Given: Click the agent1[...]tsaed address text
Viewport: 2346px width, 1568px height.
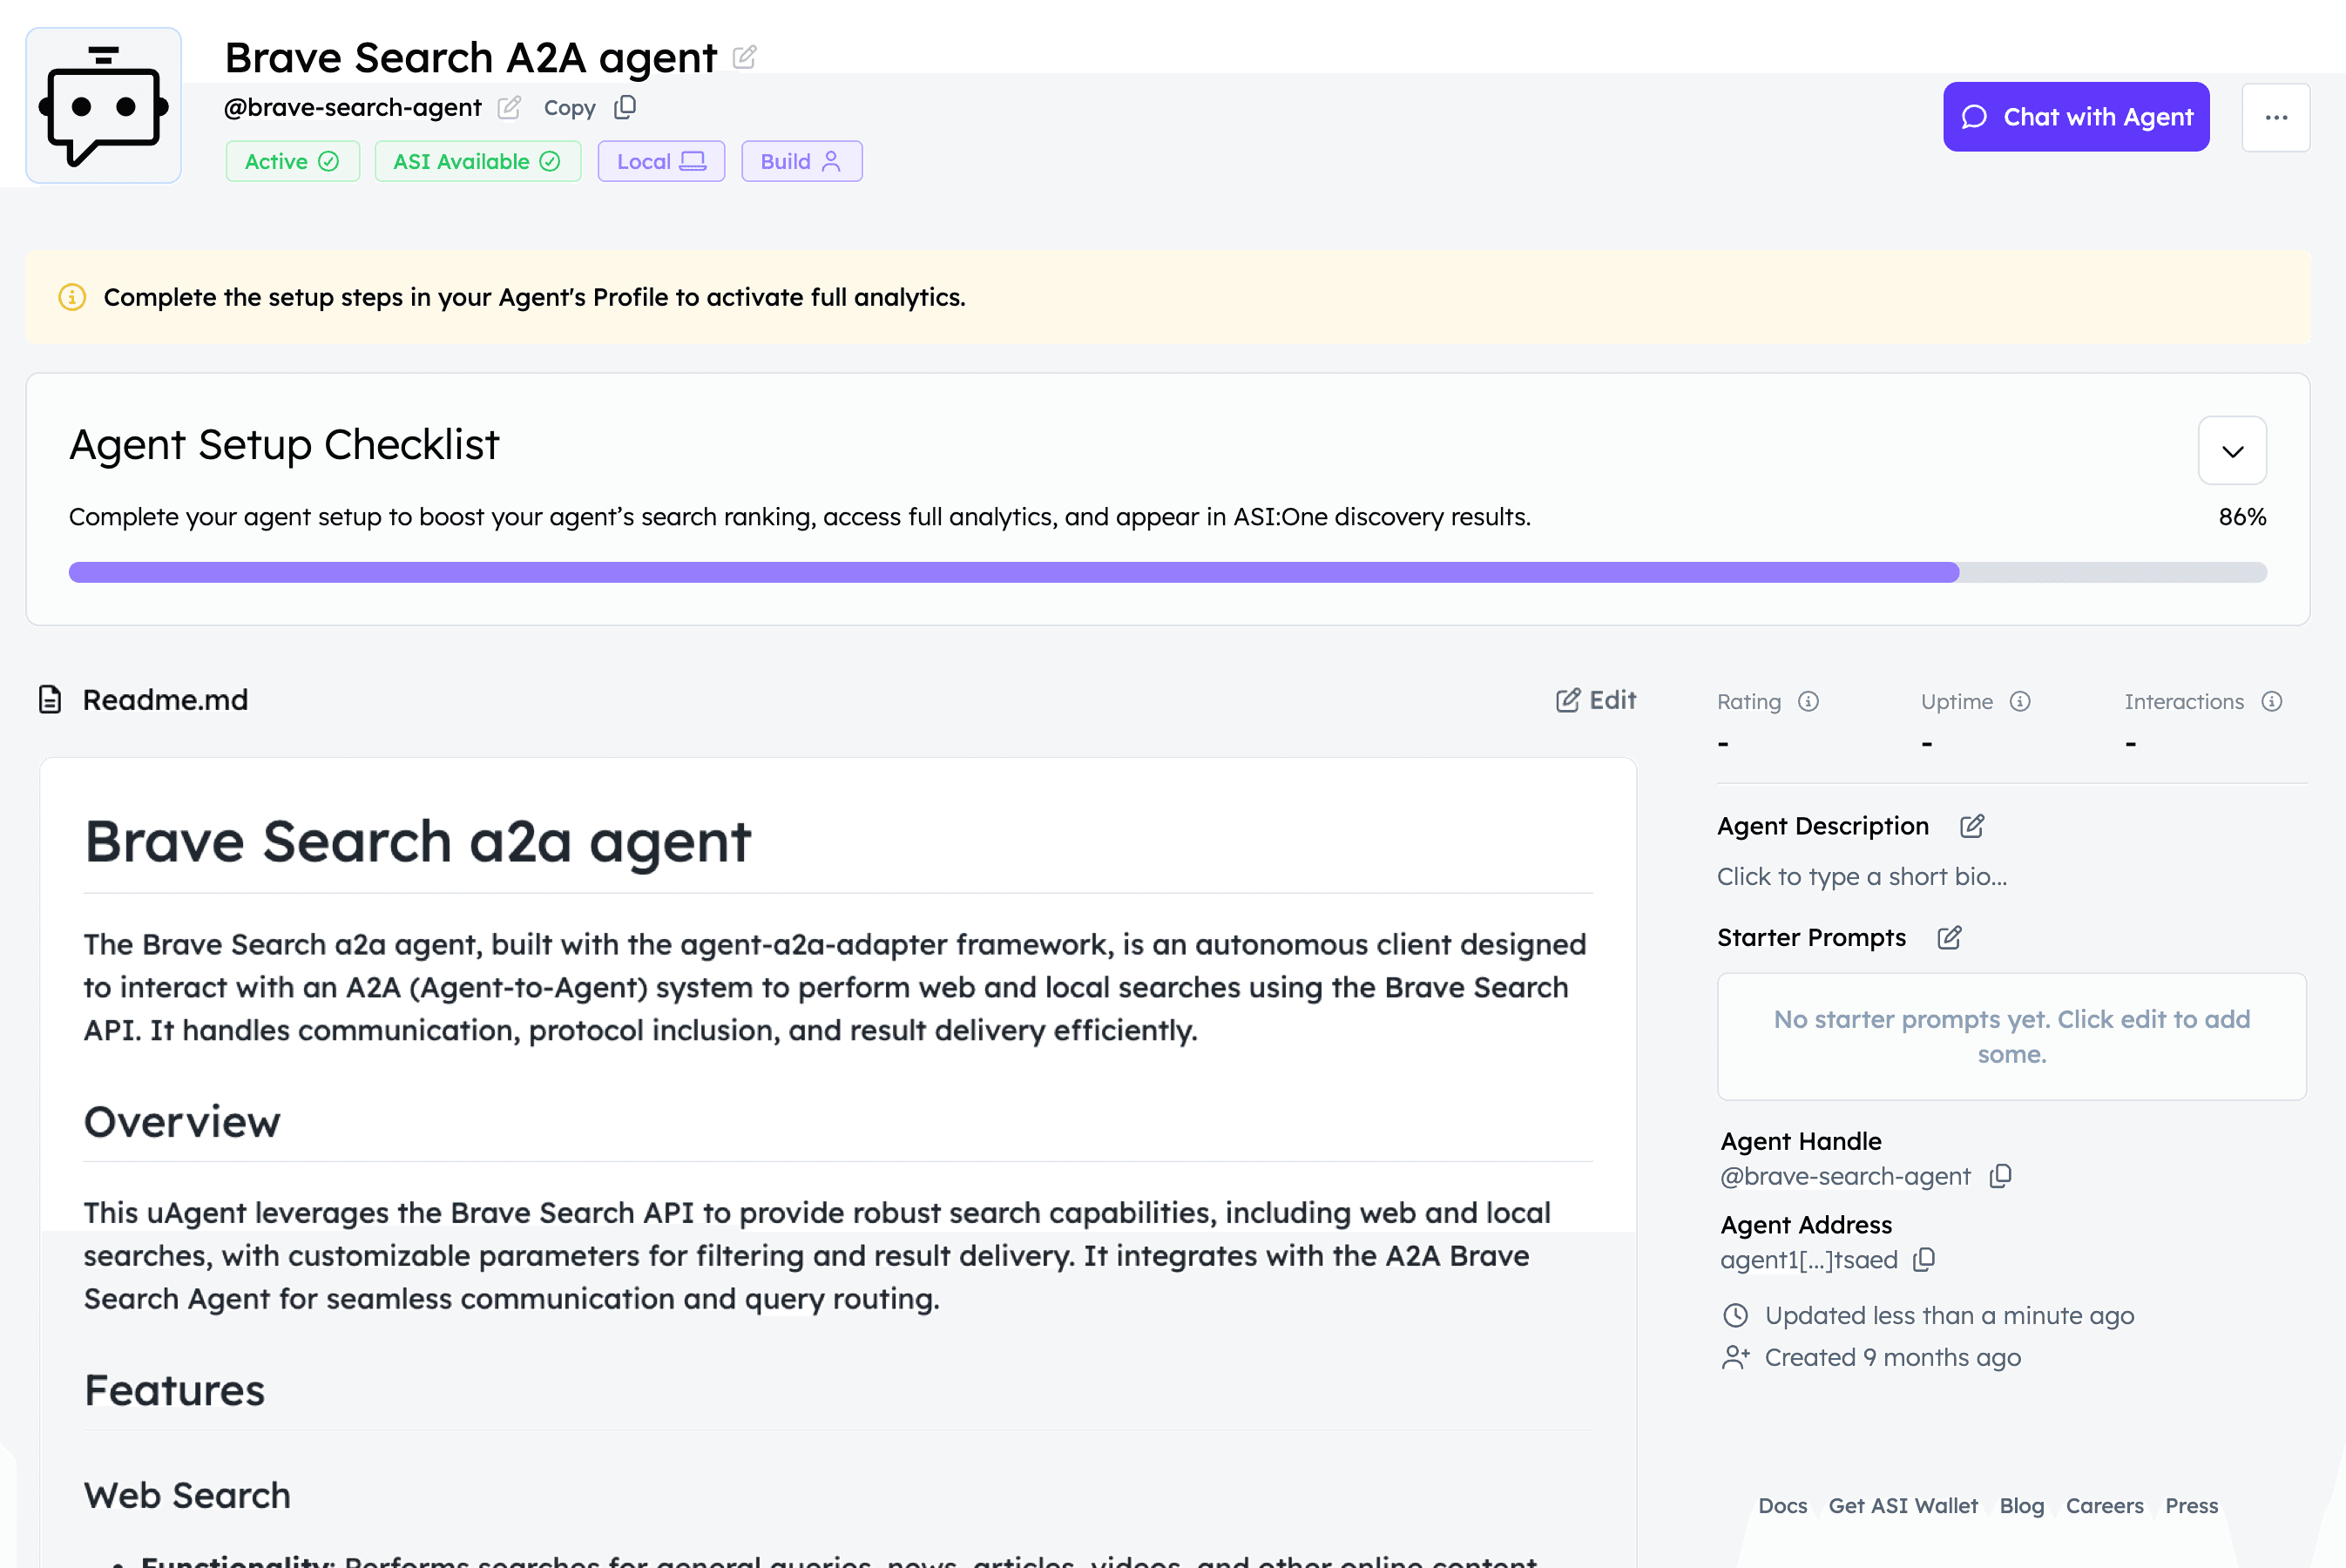Looking at the screenshot, I should coord(1808,1260).
